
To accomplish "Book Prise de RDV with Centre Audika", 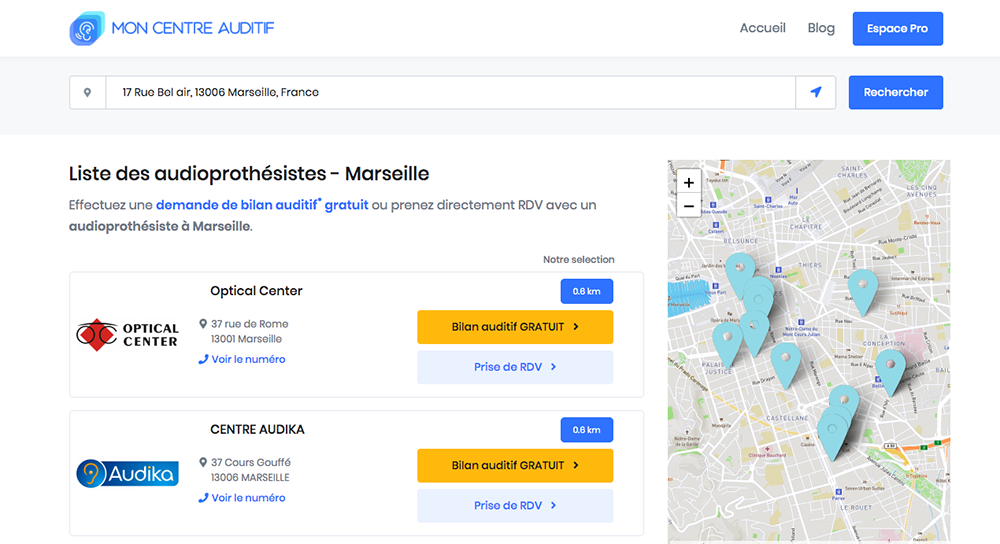I will pos(515,505).
